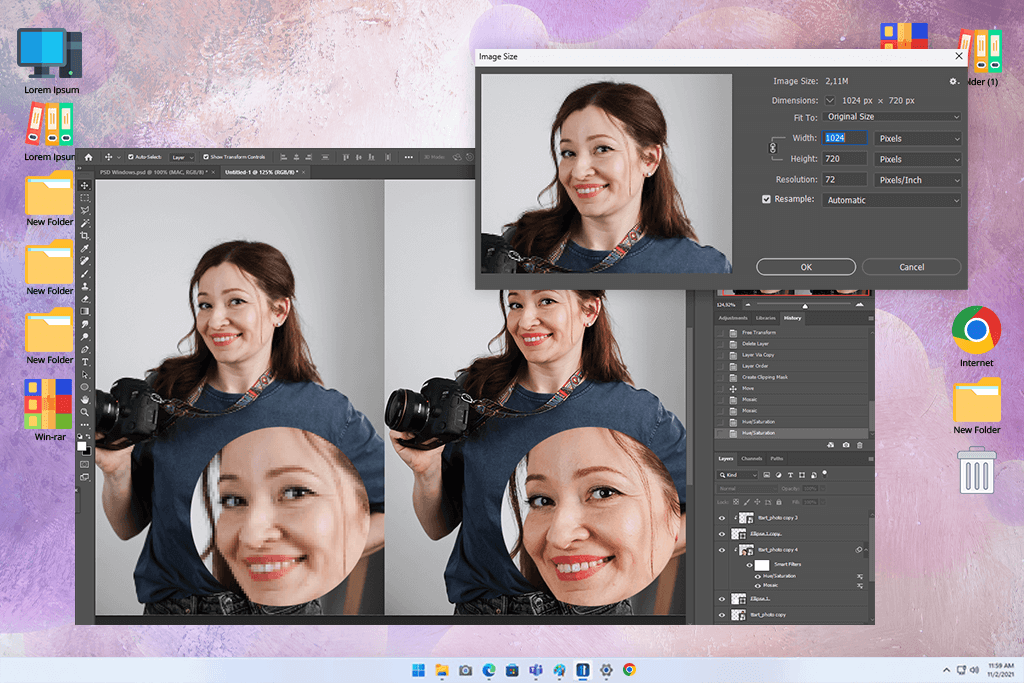Image resolution: width=1024 pixels, height=683 pixels.
Task: Select the Gradient tool
Action: pos(84,311)
